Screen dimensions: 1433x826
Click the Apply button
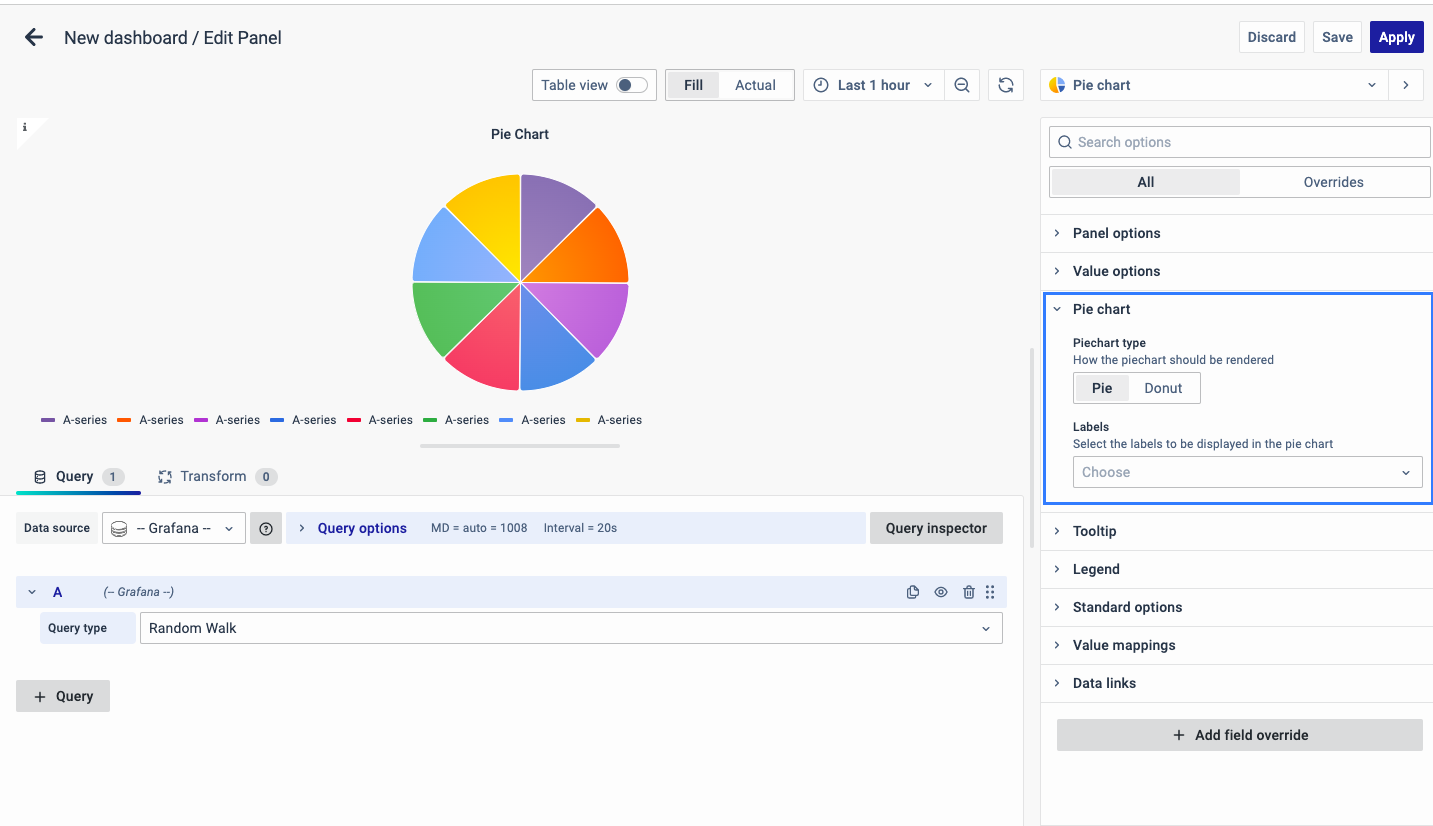[x=1396, y=37]
